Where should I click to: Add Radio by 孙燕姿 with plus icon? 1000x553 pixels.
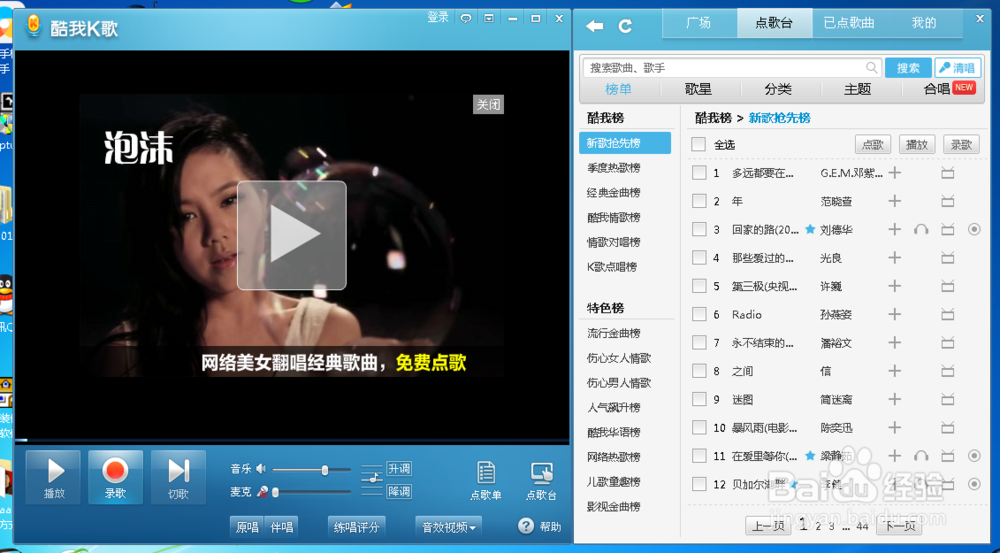coord(895,314)
